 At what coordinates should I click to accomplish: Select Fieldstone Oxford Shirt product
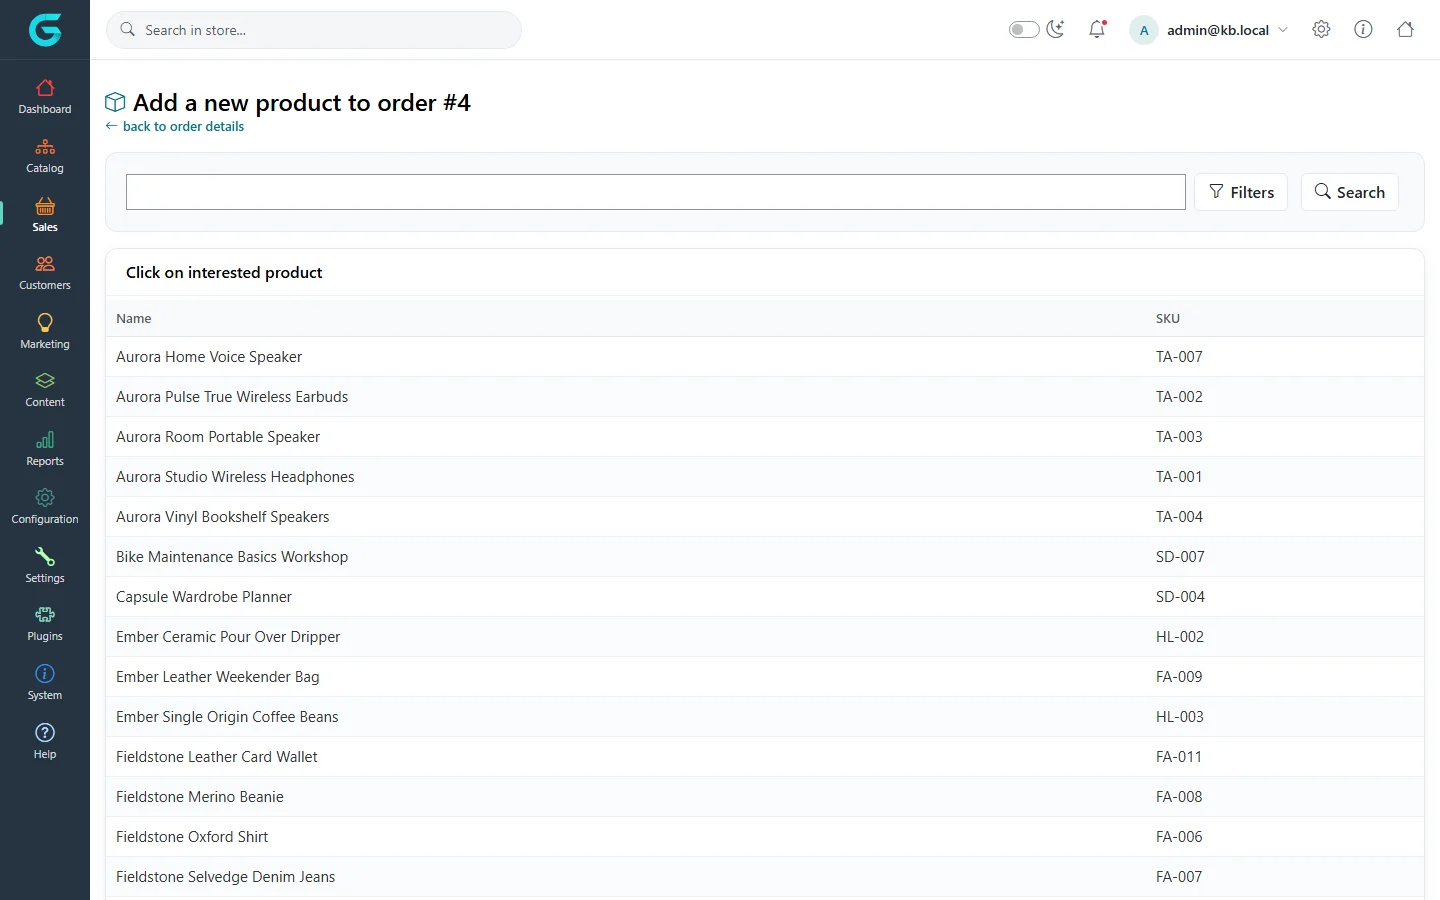pyautogui.click(x=765, y=837)
